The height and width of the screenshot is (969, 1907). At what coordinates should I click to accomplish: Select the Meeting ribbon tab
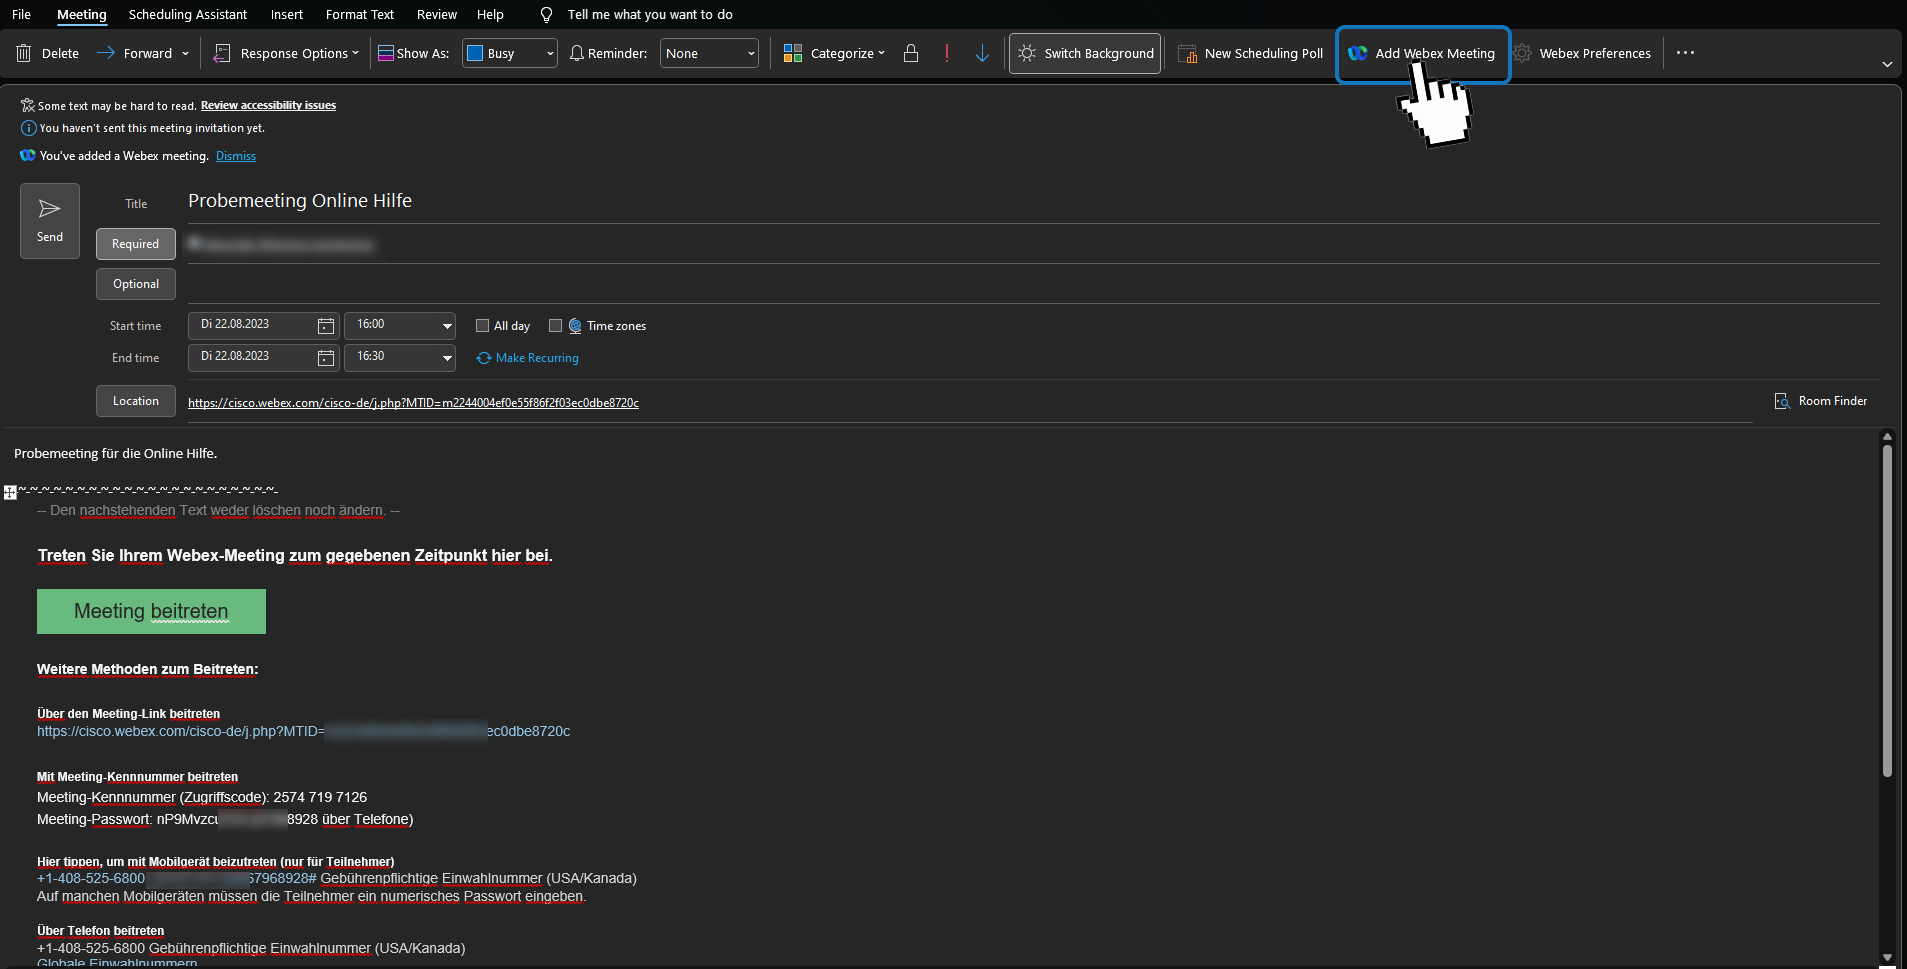click(82, 15)
